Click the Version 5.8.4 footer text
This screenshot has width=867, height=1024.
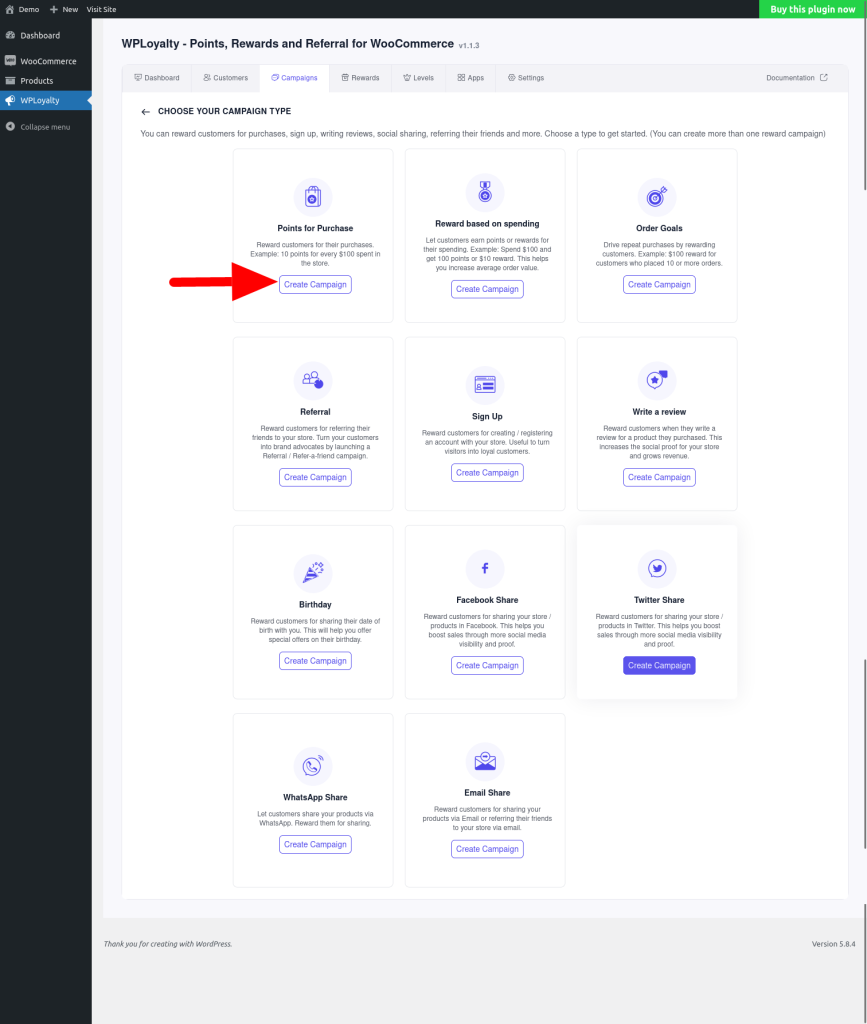(x=833, y=944)
